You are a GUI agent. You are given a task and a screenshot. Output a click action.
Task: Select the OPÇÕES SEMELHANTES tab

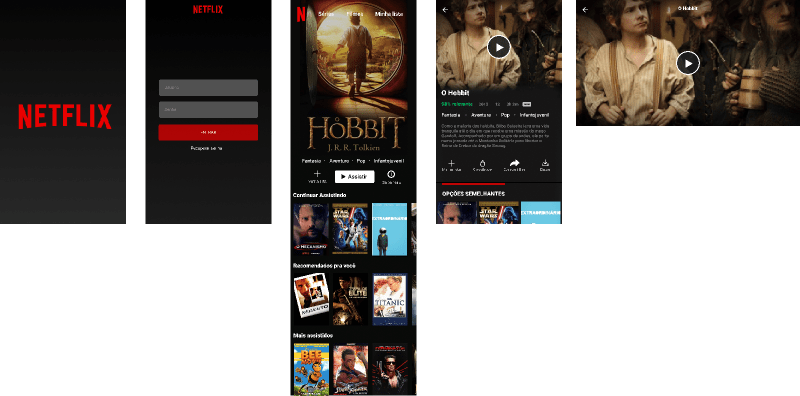[473, 194]
